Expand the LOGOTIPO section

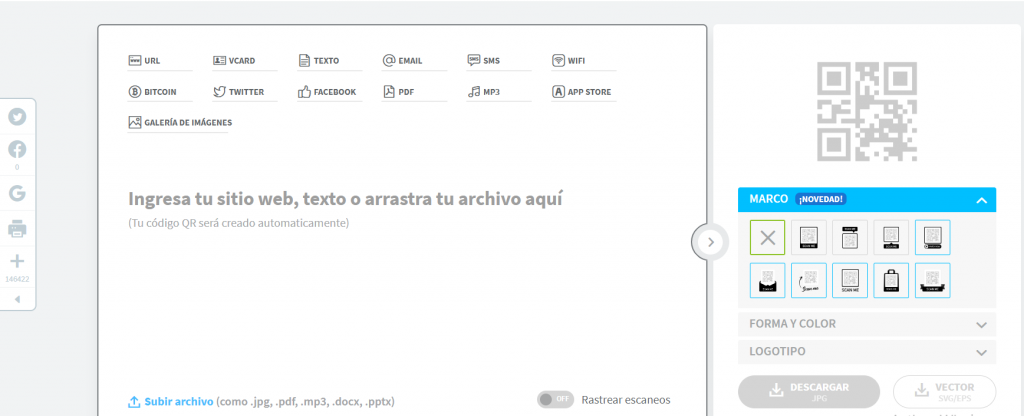[867, 351]
